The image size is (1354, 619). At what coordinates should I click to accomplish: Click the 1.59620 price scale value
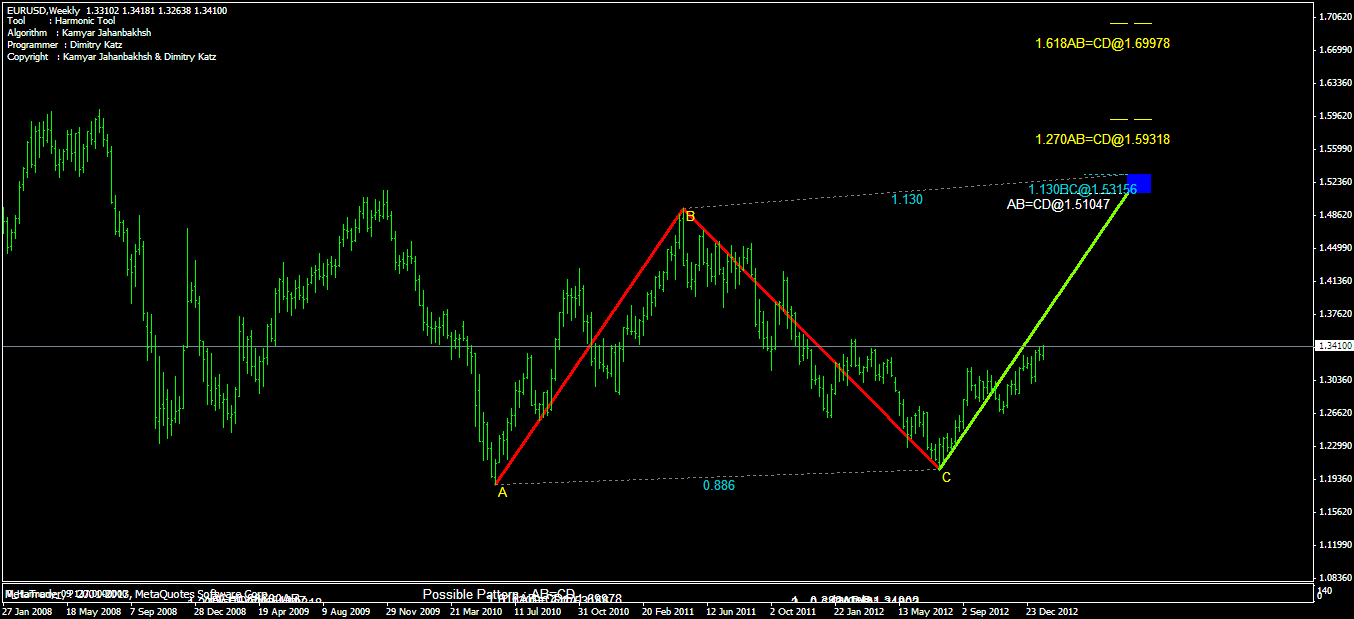(x=1335, y=116)
